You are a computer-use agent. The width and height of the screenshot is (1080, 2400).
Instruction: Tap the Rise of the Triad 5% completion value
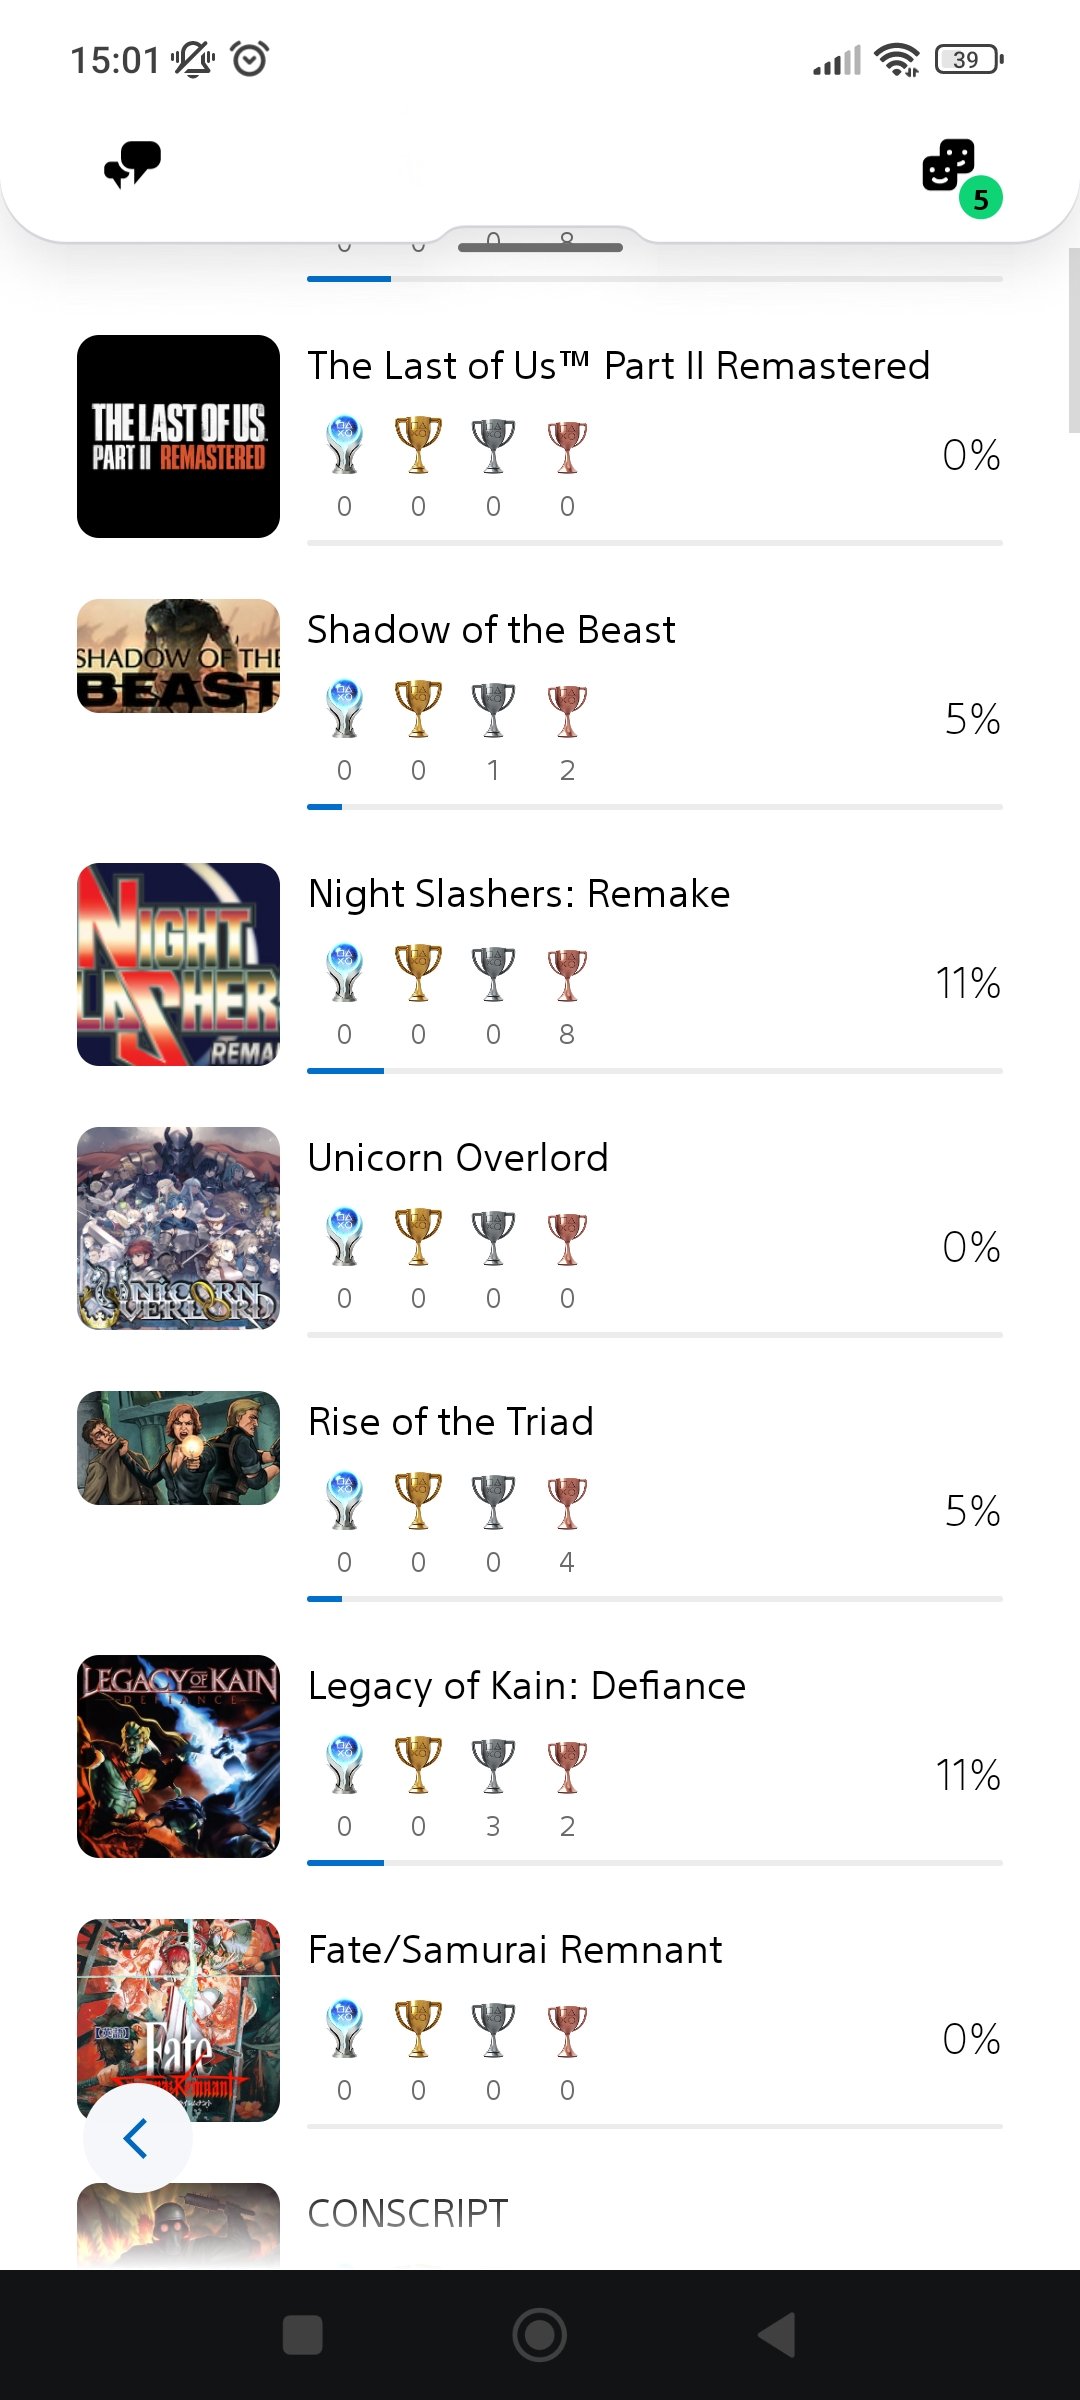click(972, 1511)
